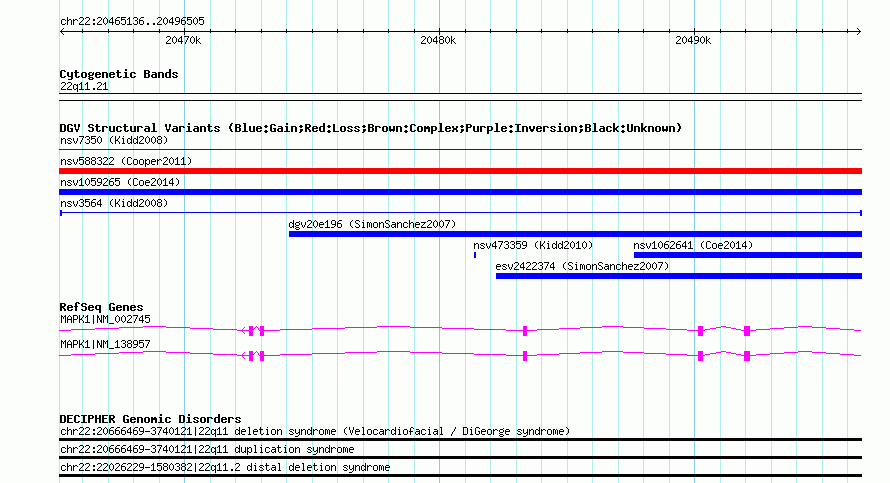The height and width of the screenshot is (483, 890).
Task: Select the Cytogenetic Bands track title
Action: [x=119, y=74]
